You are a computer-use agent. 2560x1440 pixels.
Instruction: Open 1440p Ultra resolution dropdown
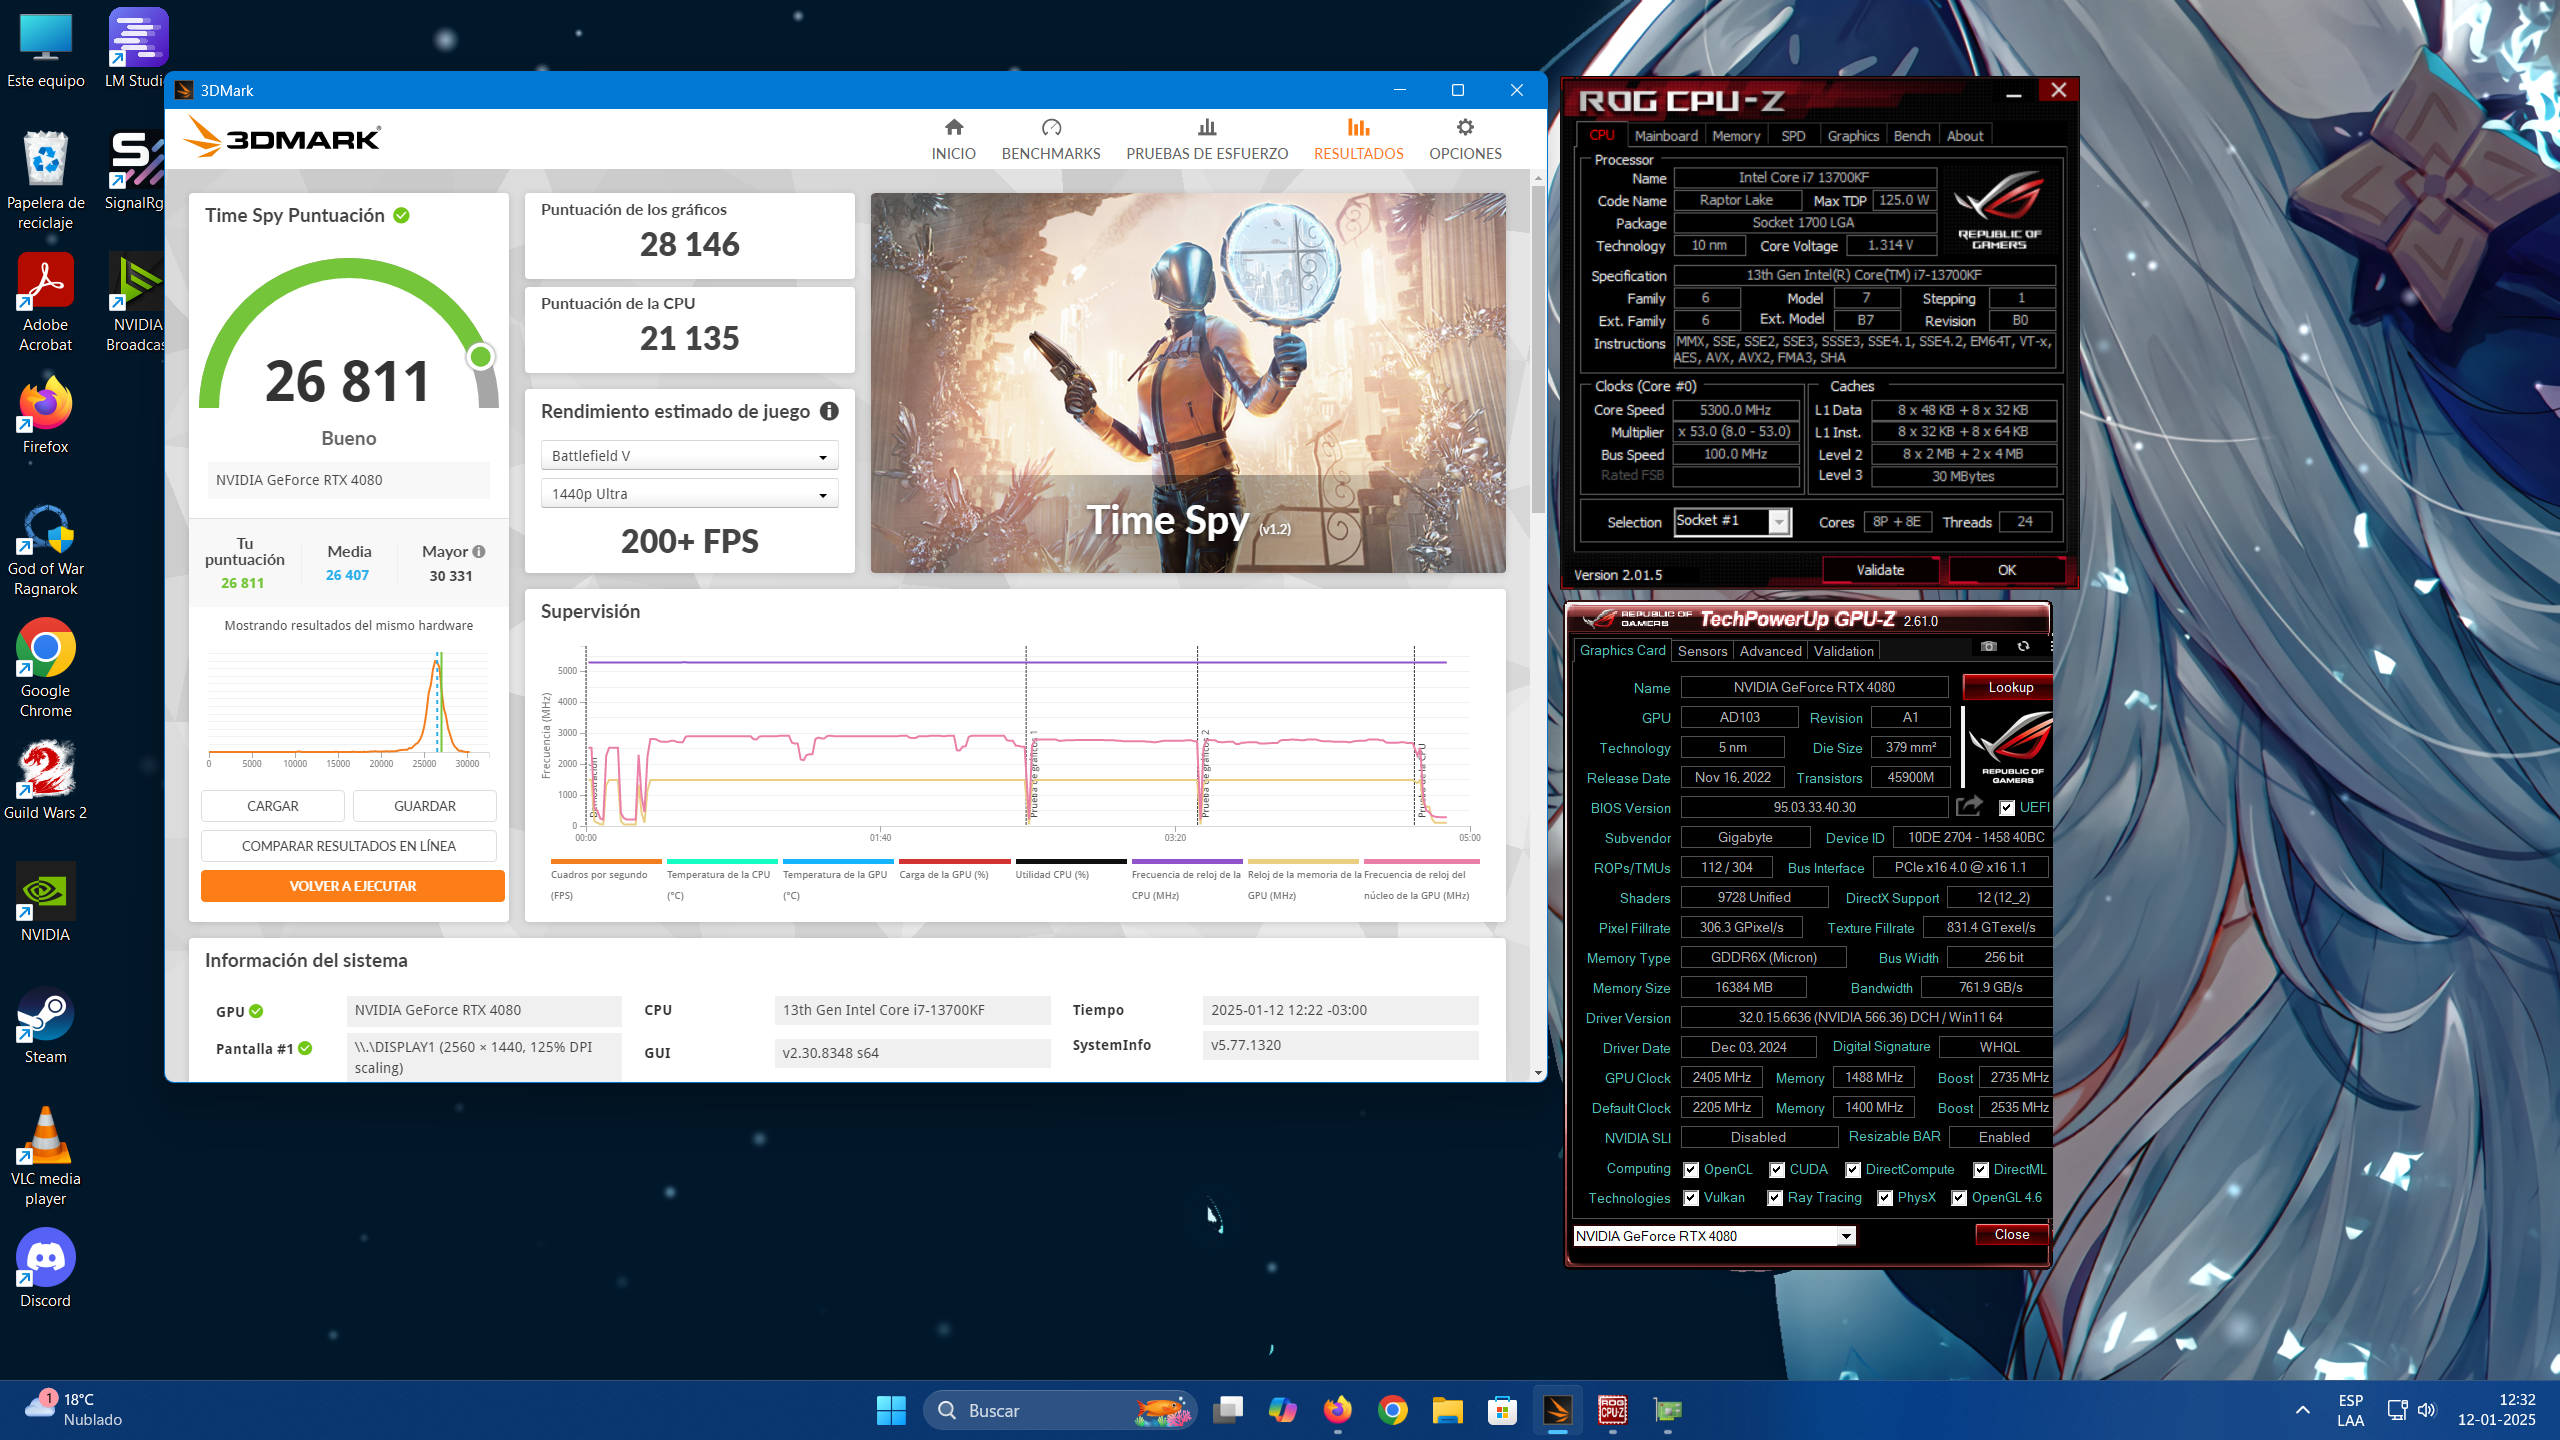point(689,494)
